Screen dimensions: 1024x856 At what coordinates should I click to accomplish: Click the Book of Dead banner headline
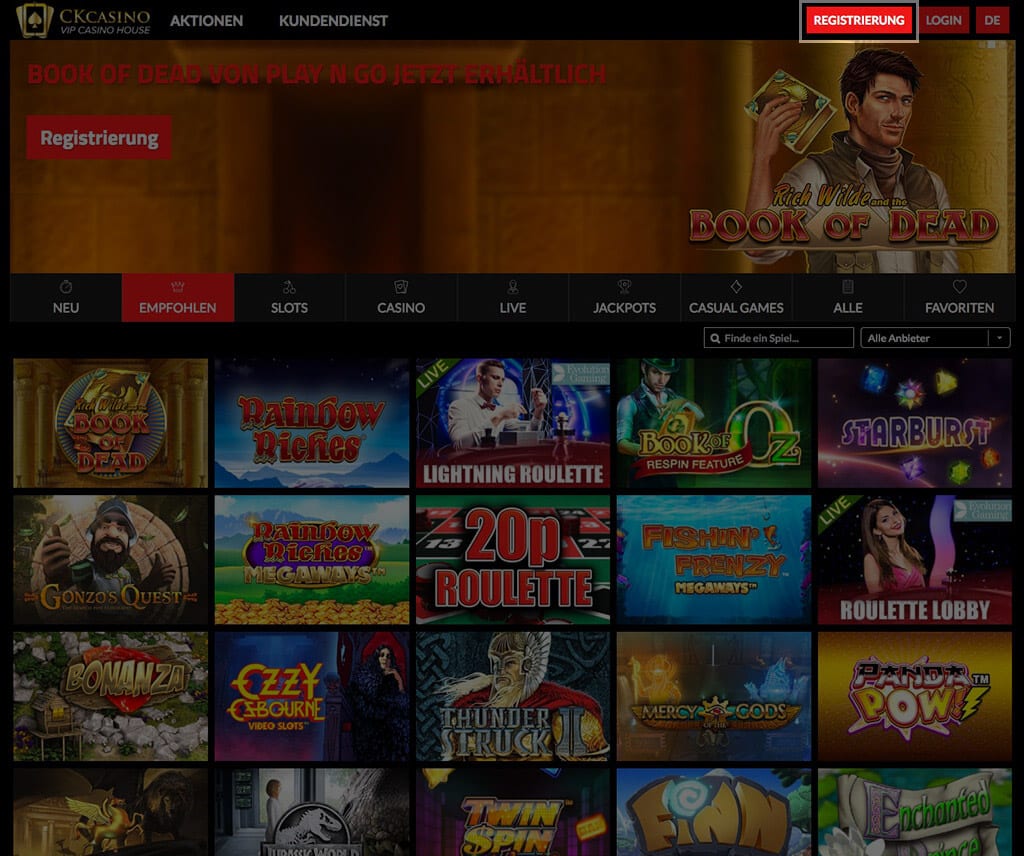[317, 74]
